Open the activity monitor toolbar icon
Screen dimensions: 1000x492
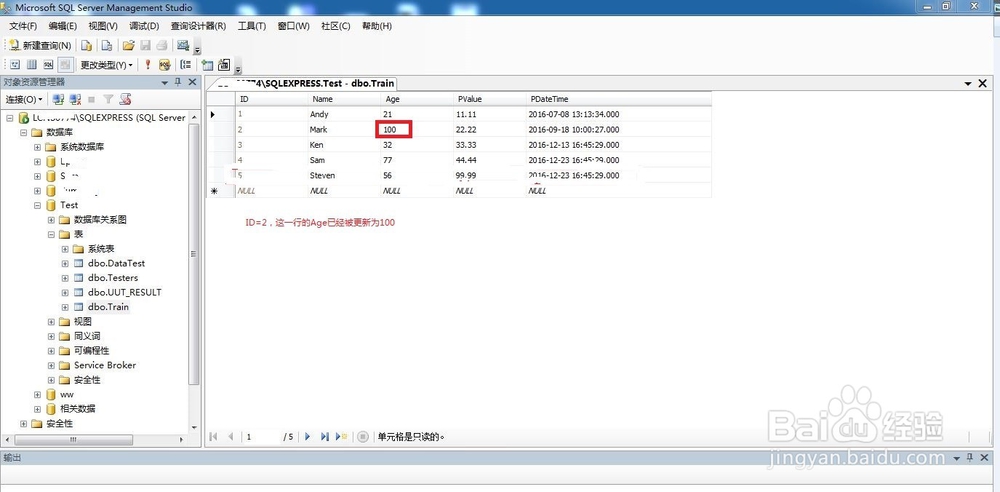[183, 45]
